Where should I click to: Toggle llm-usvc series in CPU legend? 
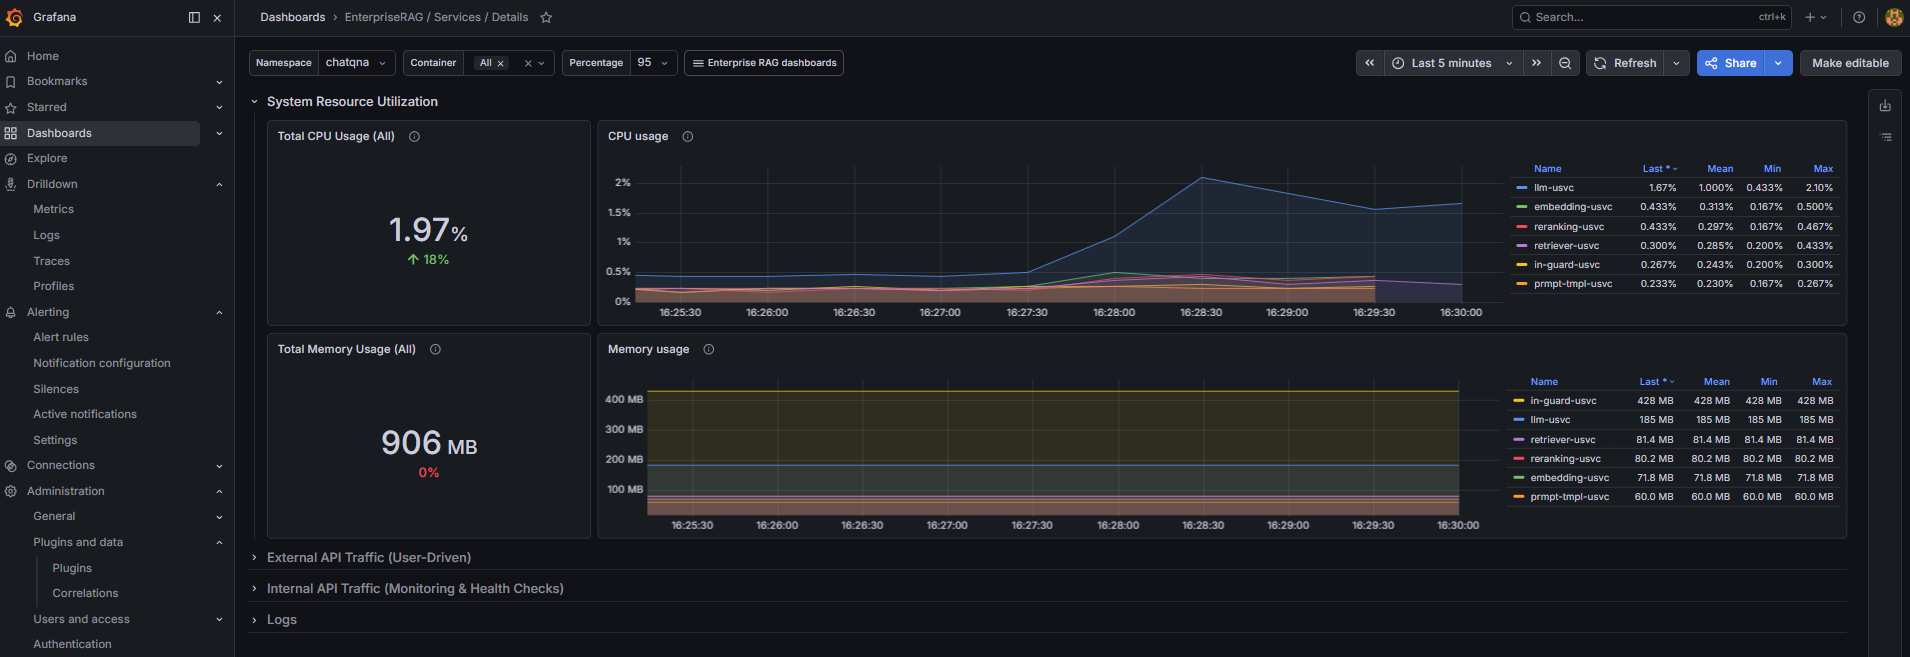pos(1553,188)
